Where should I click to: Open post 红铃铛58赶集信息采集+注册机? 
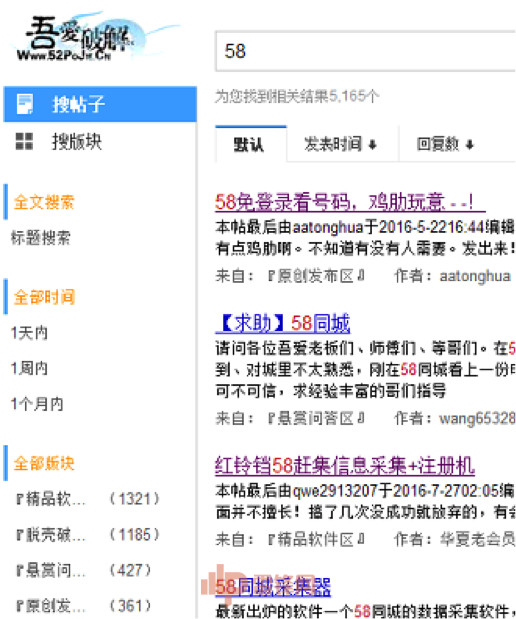click(x=345, y=465)
